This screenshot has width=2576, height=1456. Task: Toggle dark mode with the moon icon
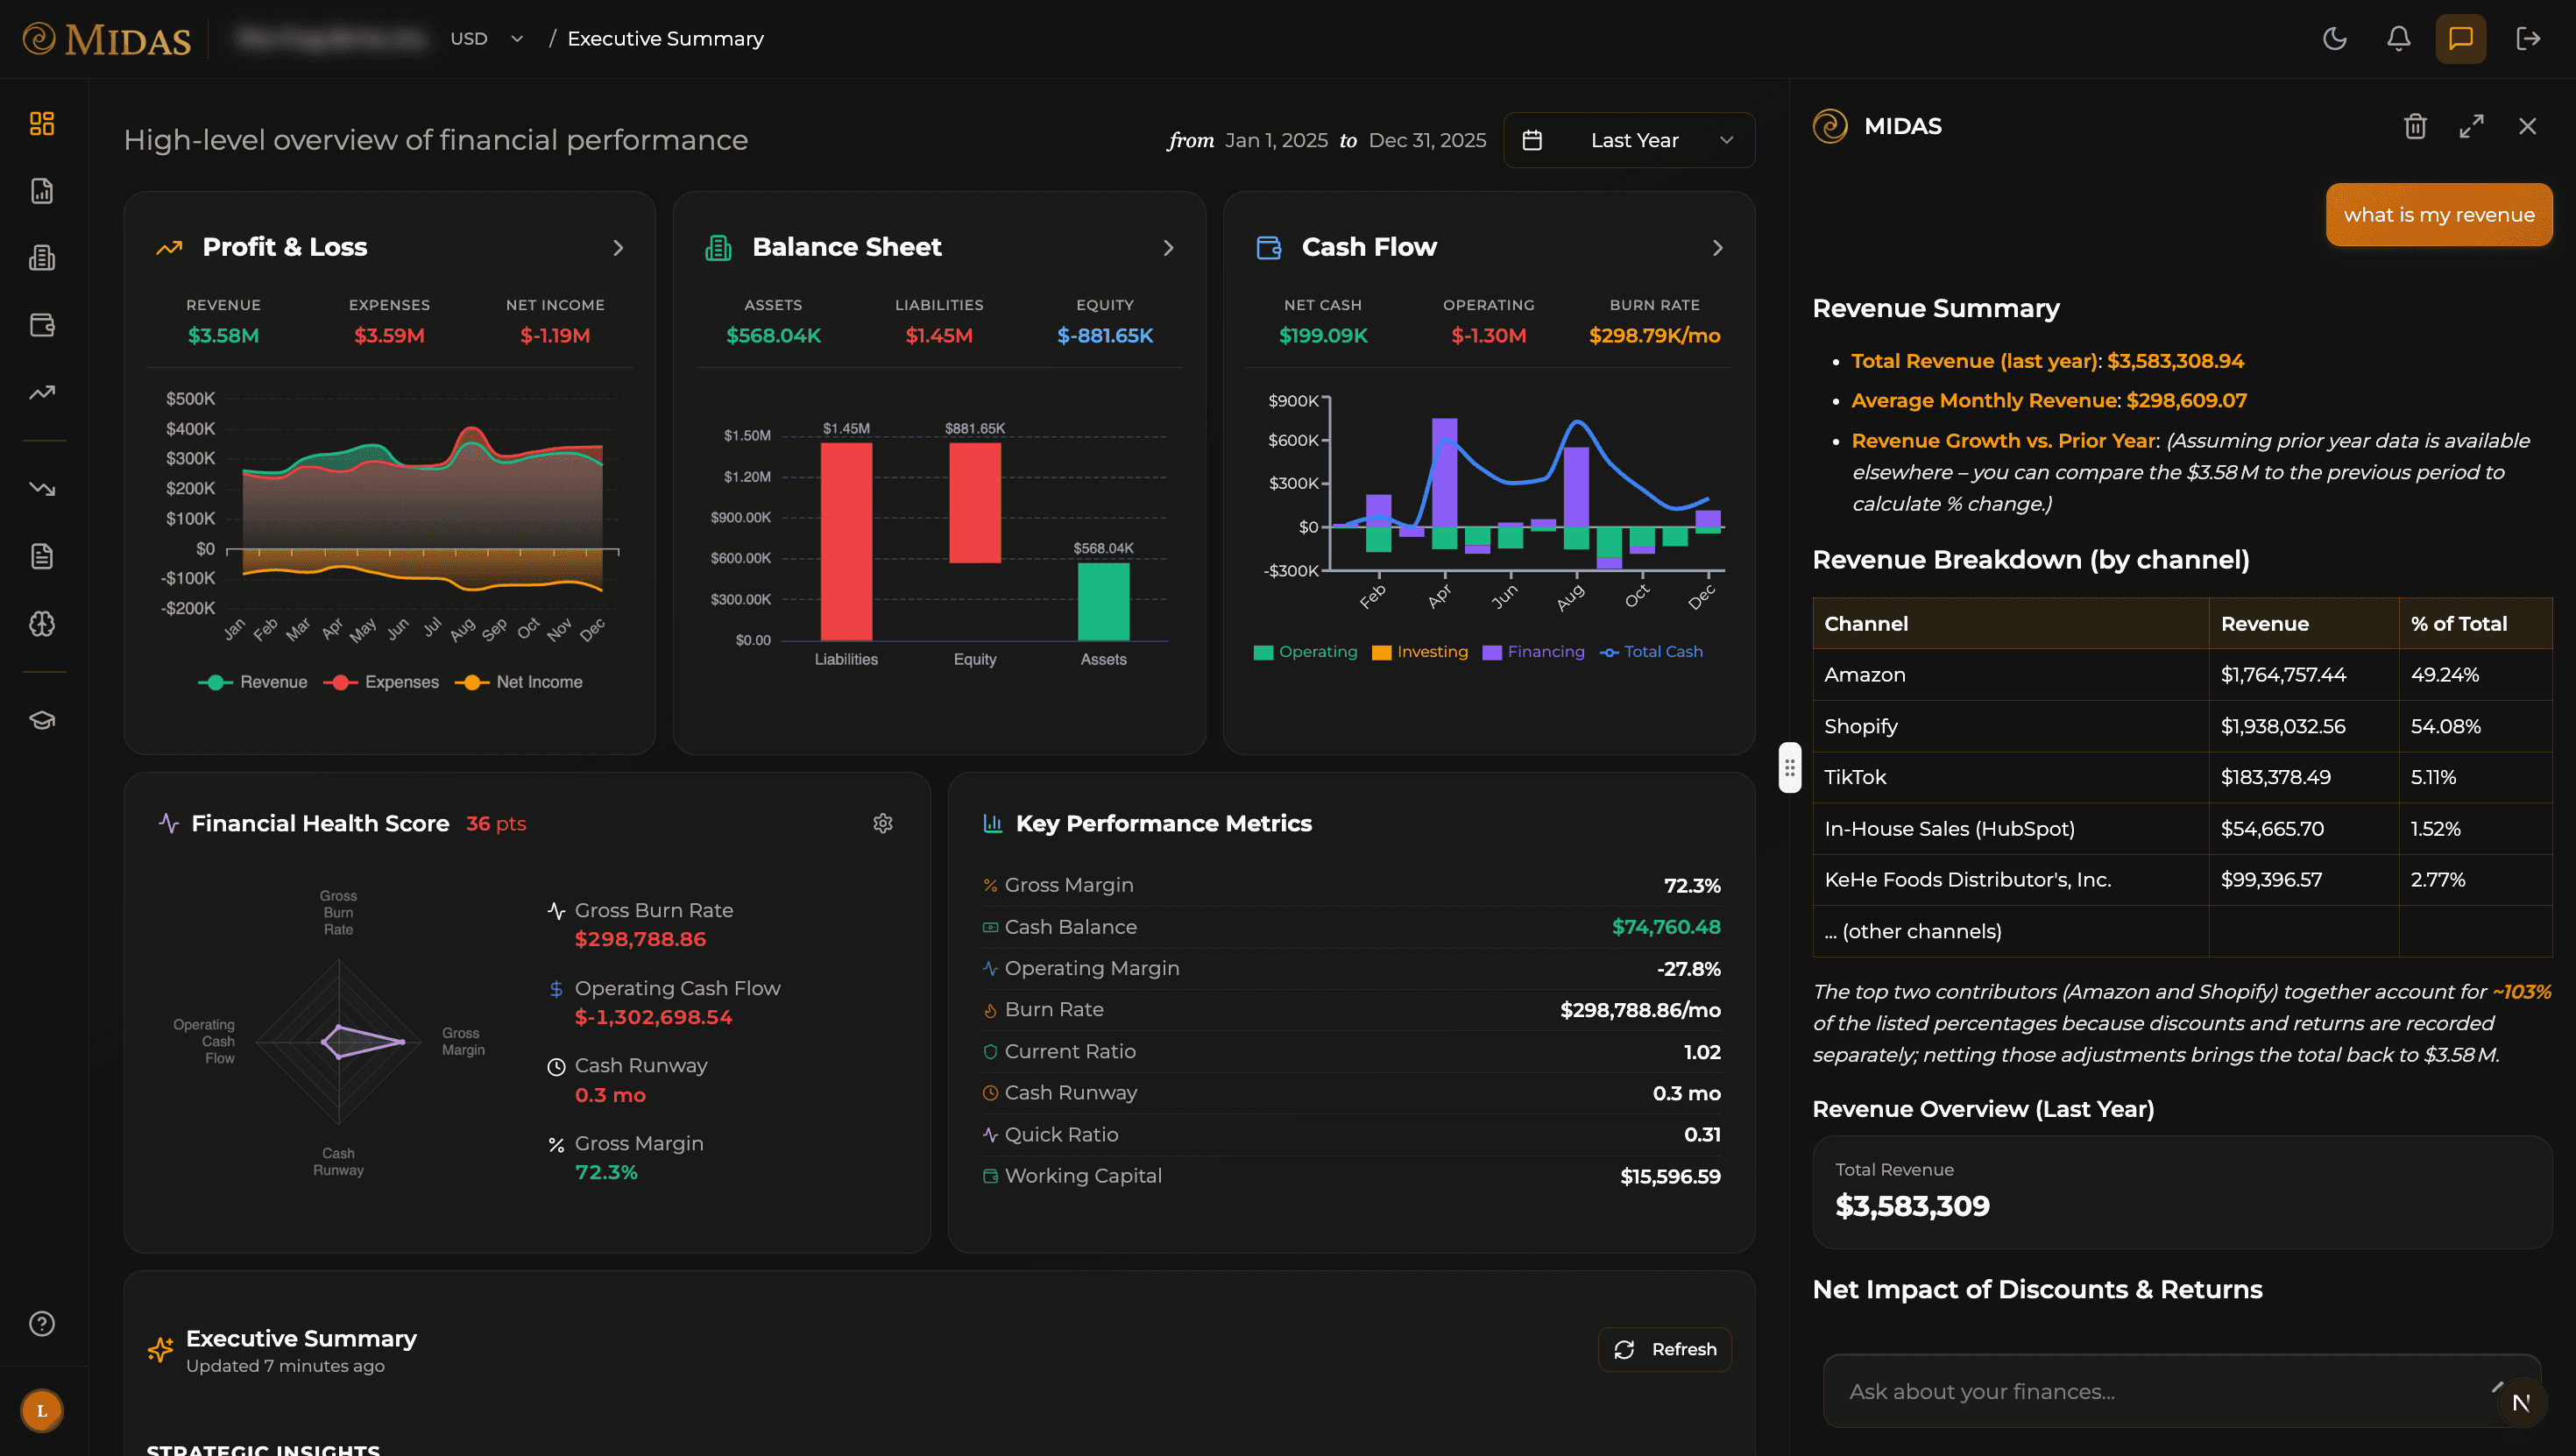[2334, 38]
